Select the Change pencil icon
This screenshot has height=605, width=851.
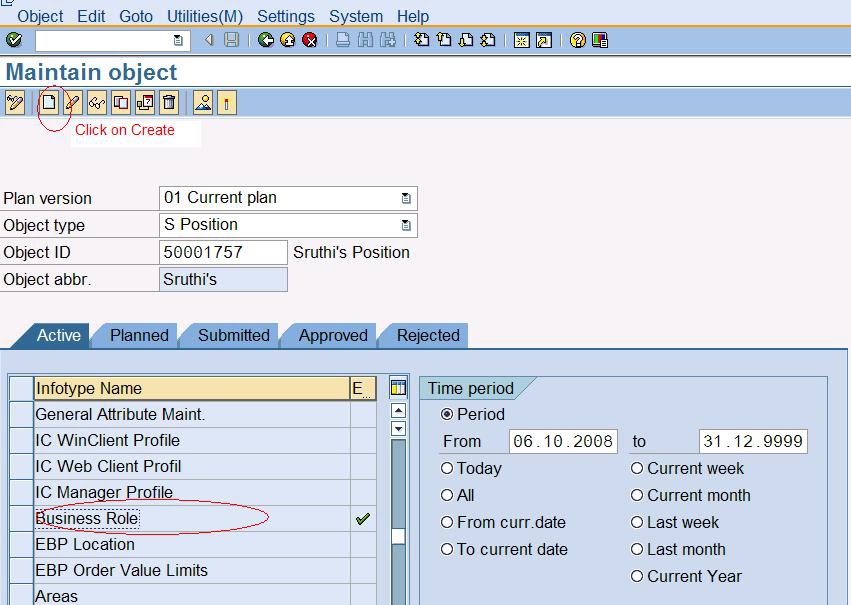point(70,102)
